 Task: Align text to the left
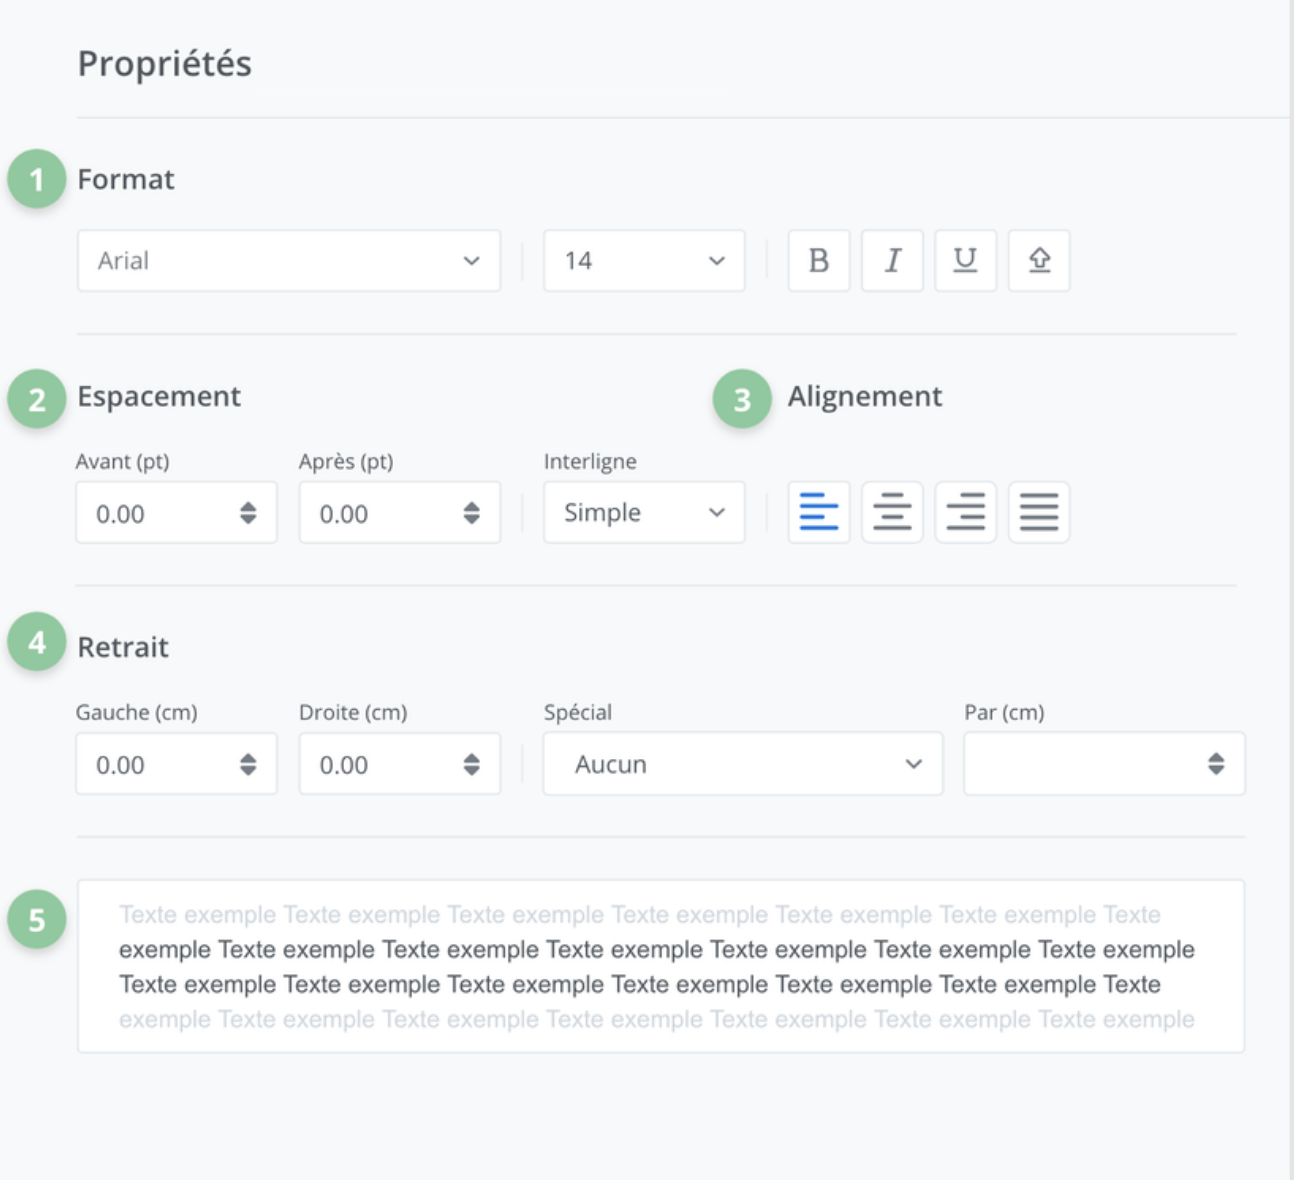pos(818,512)
